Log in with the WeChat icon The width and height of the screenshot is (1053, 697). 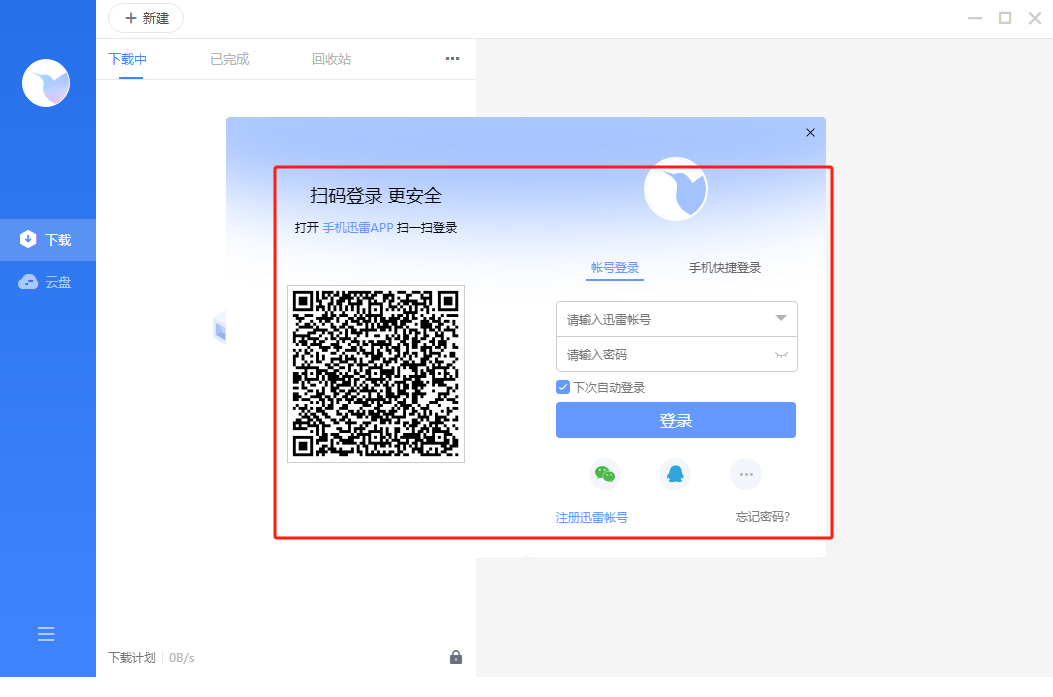click(x=605, y=474)
